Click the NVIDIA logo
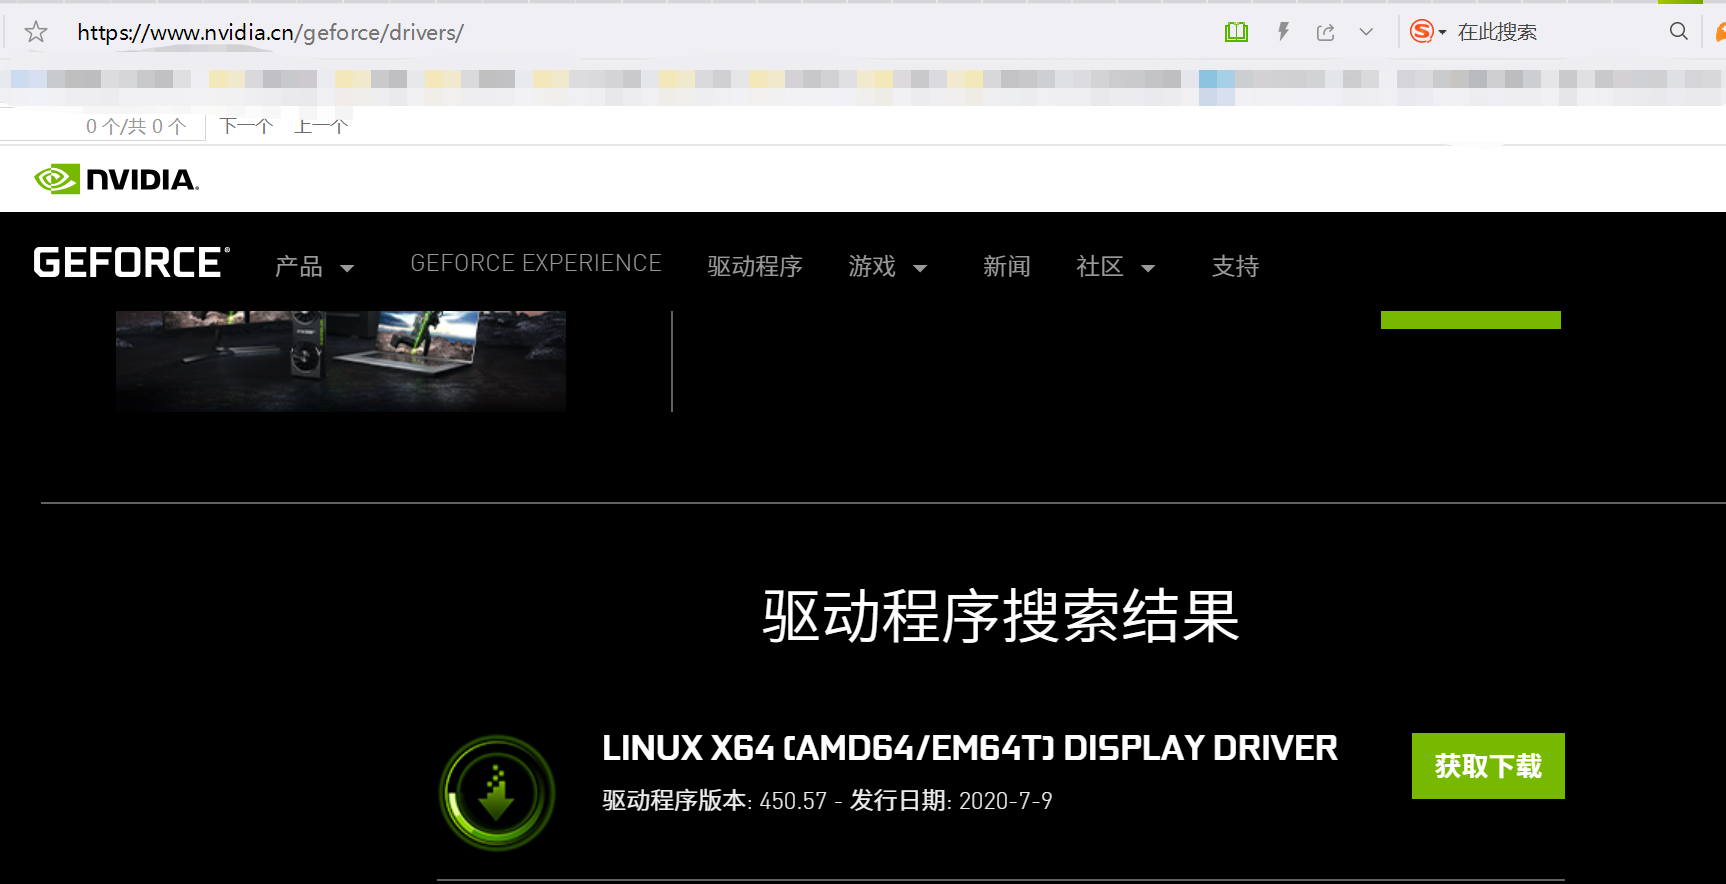The image size is (1726, 884). click(x=116, y=179)
